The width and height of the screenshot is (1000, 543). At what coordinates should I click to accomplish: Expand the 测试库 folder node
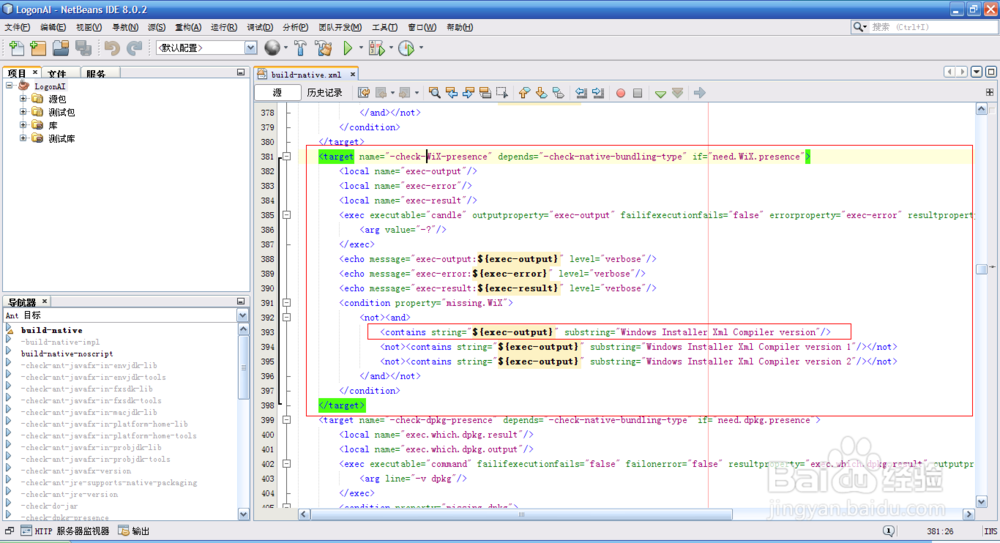23,138
